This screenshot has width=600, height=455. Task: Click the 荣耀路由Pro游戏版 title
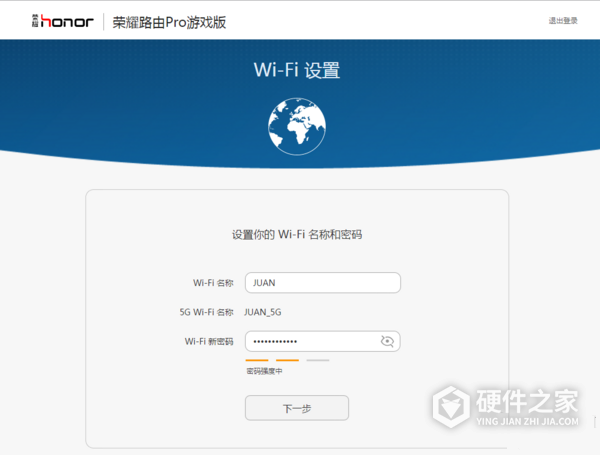pyautogui.click(x=169, y=22)
